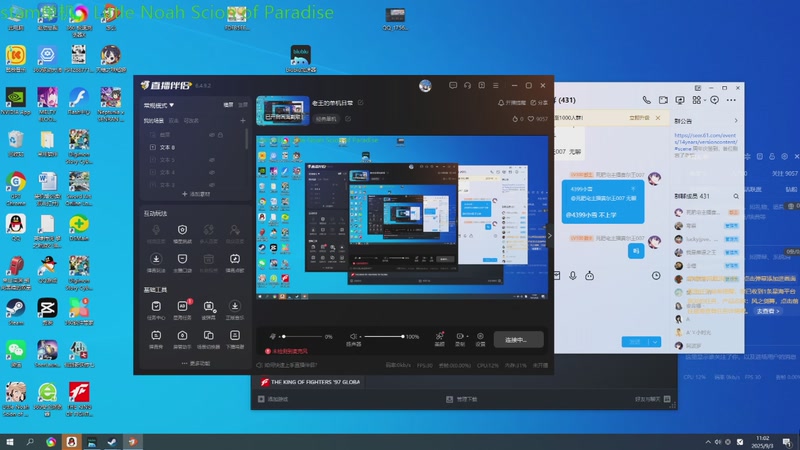Start video call in QQ group window
This screenshot has width=800, height=450.
pyautogui.click(x=663, y=100)
